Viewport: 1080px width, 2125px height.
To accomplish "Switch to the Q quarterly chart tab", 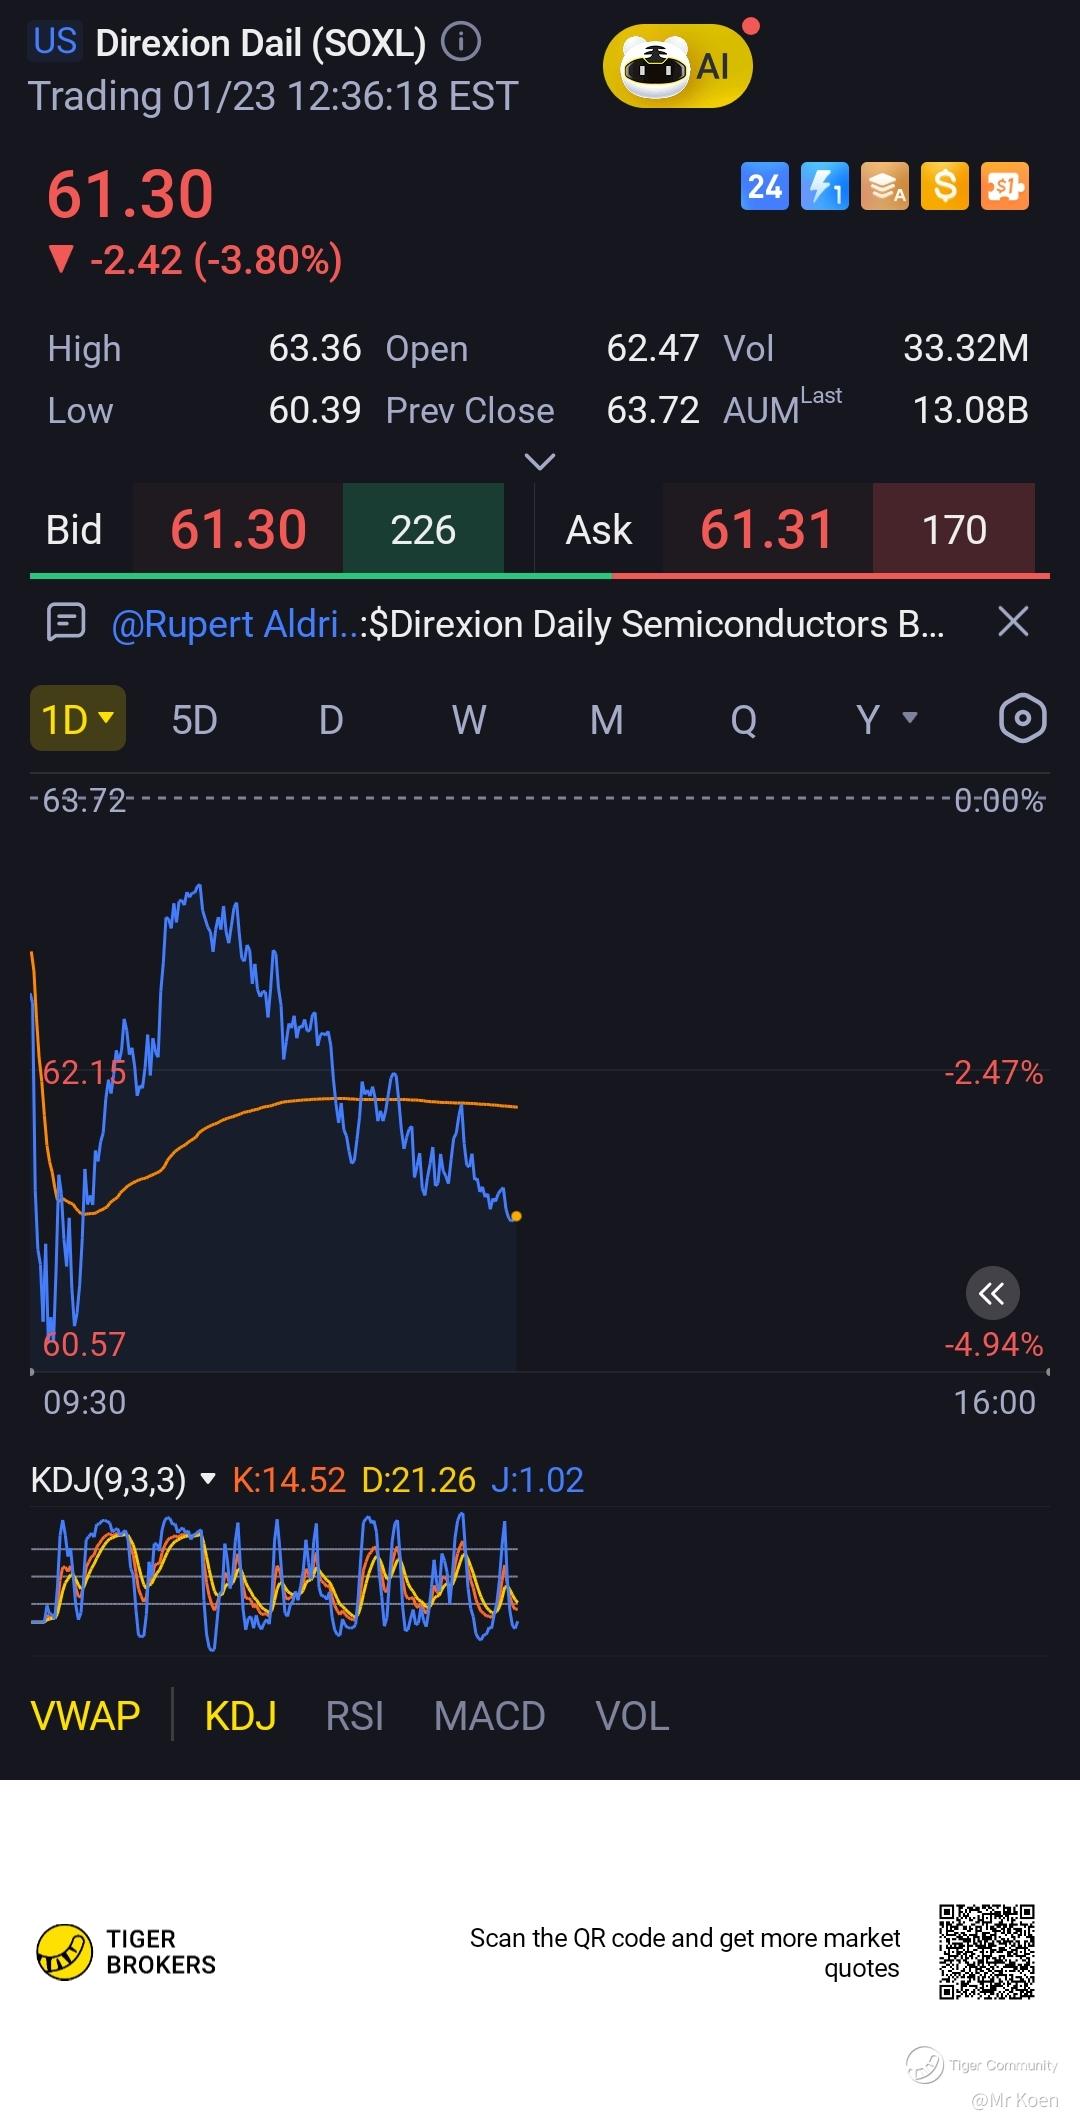I will [x=743, y=719].
